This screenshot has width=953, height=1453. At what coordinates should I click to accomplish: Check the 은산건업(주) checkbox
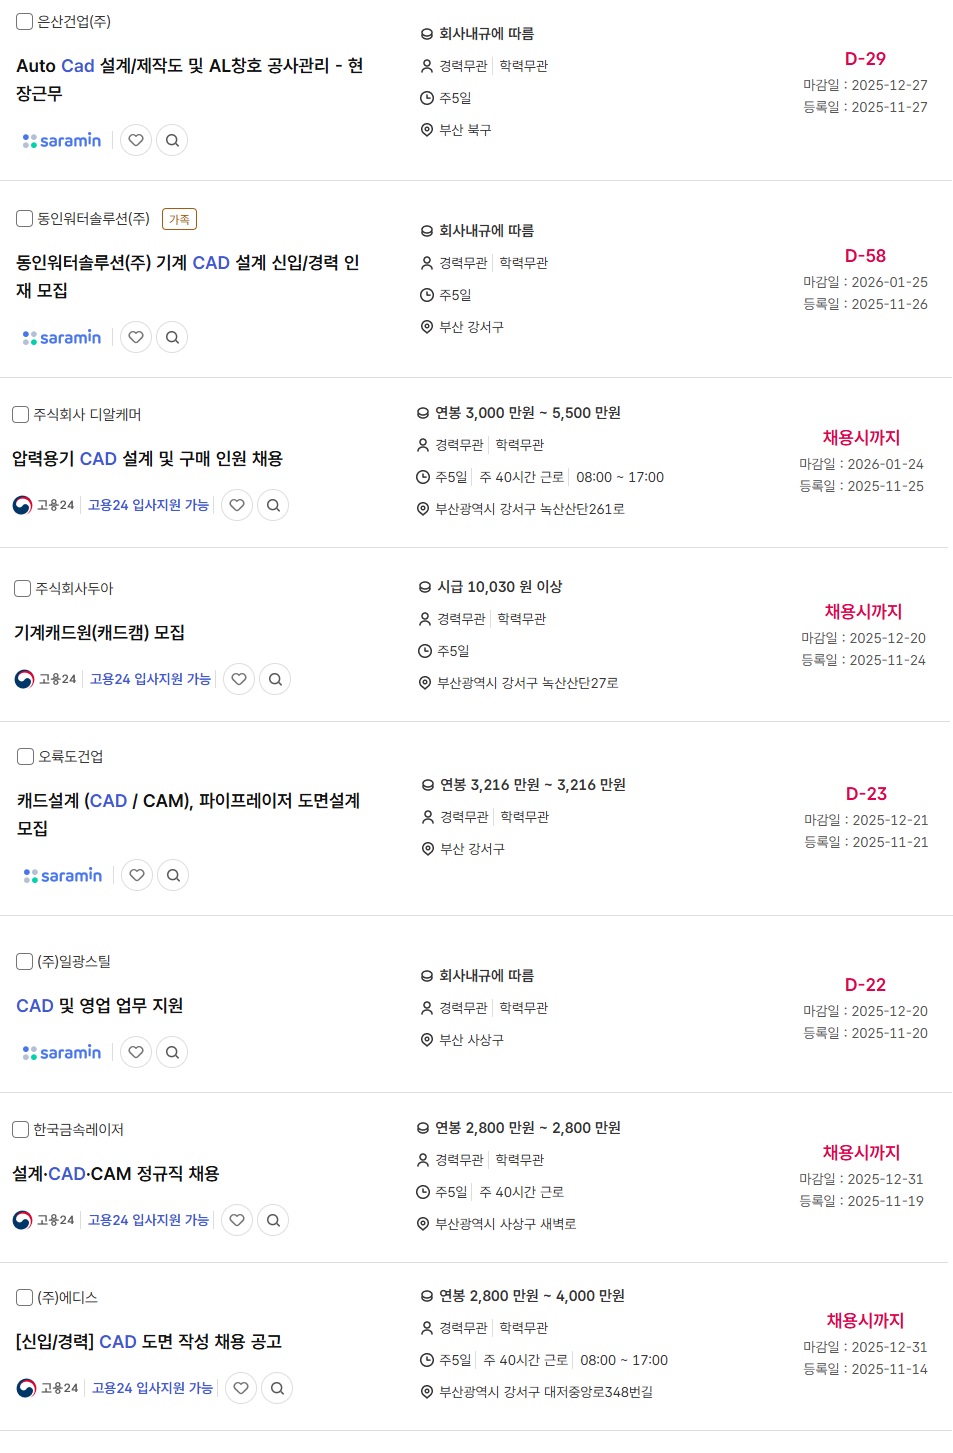pos(25,21)
